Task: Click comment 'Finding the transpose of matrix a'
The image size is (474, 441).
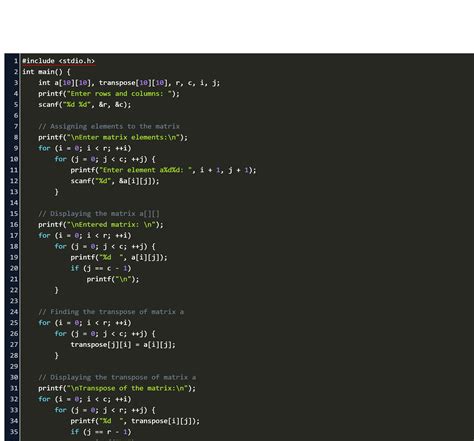Action: 111,312
